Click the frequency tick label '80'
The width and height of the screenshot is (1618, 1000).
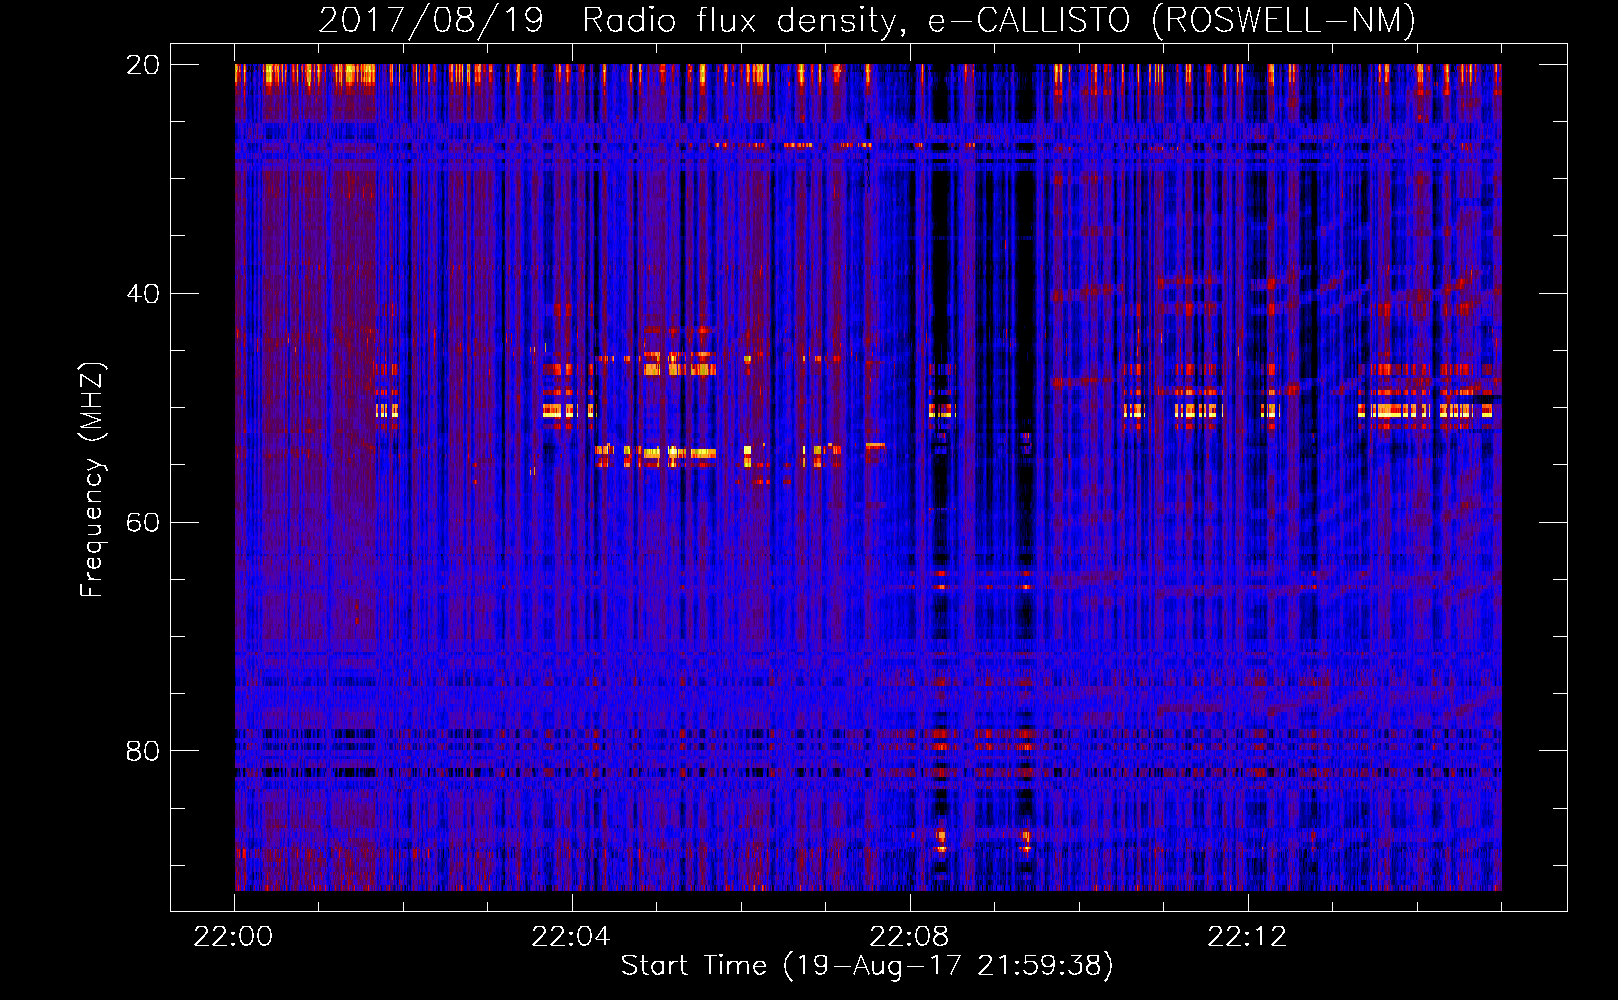143,751
